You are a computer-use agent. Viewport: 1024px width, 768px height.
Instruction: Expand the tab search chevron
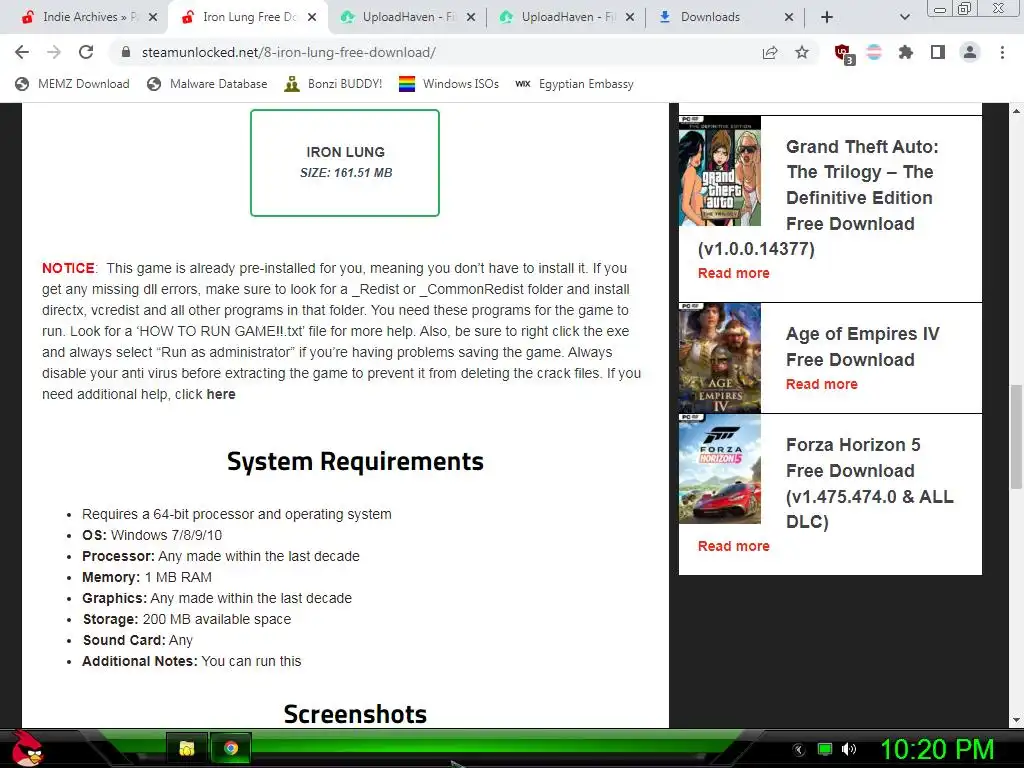[x=904, y=17]
